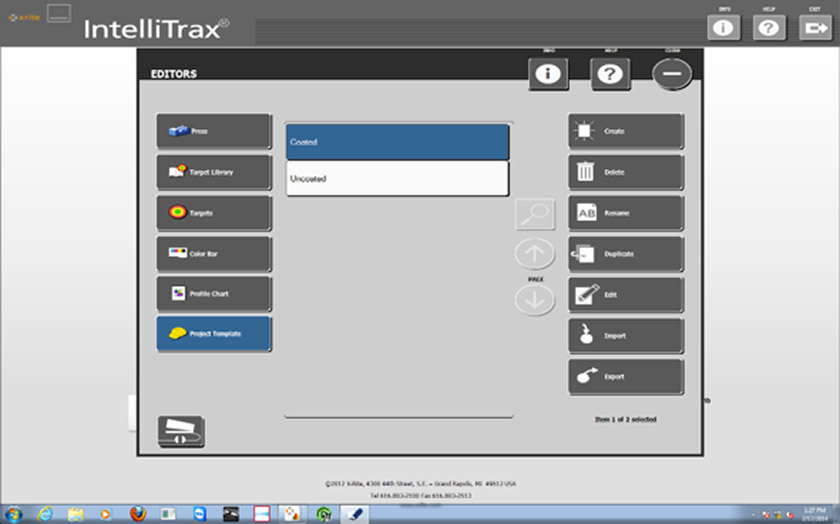Click the IntelliTrax top bar info button

723,28
